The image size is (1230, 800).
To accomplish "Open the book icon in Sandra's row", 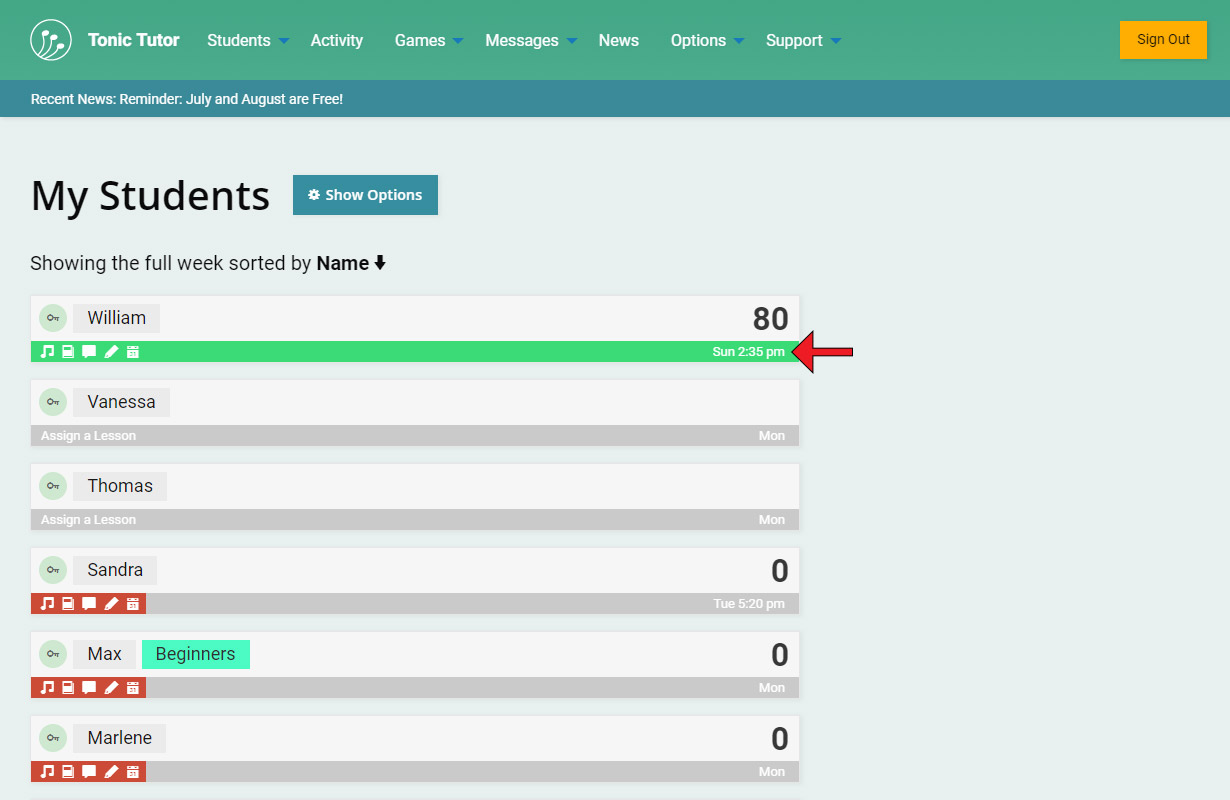I will [68, 604].
